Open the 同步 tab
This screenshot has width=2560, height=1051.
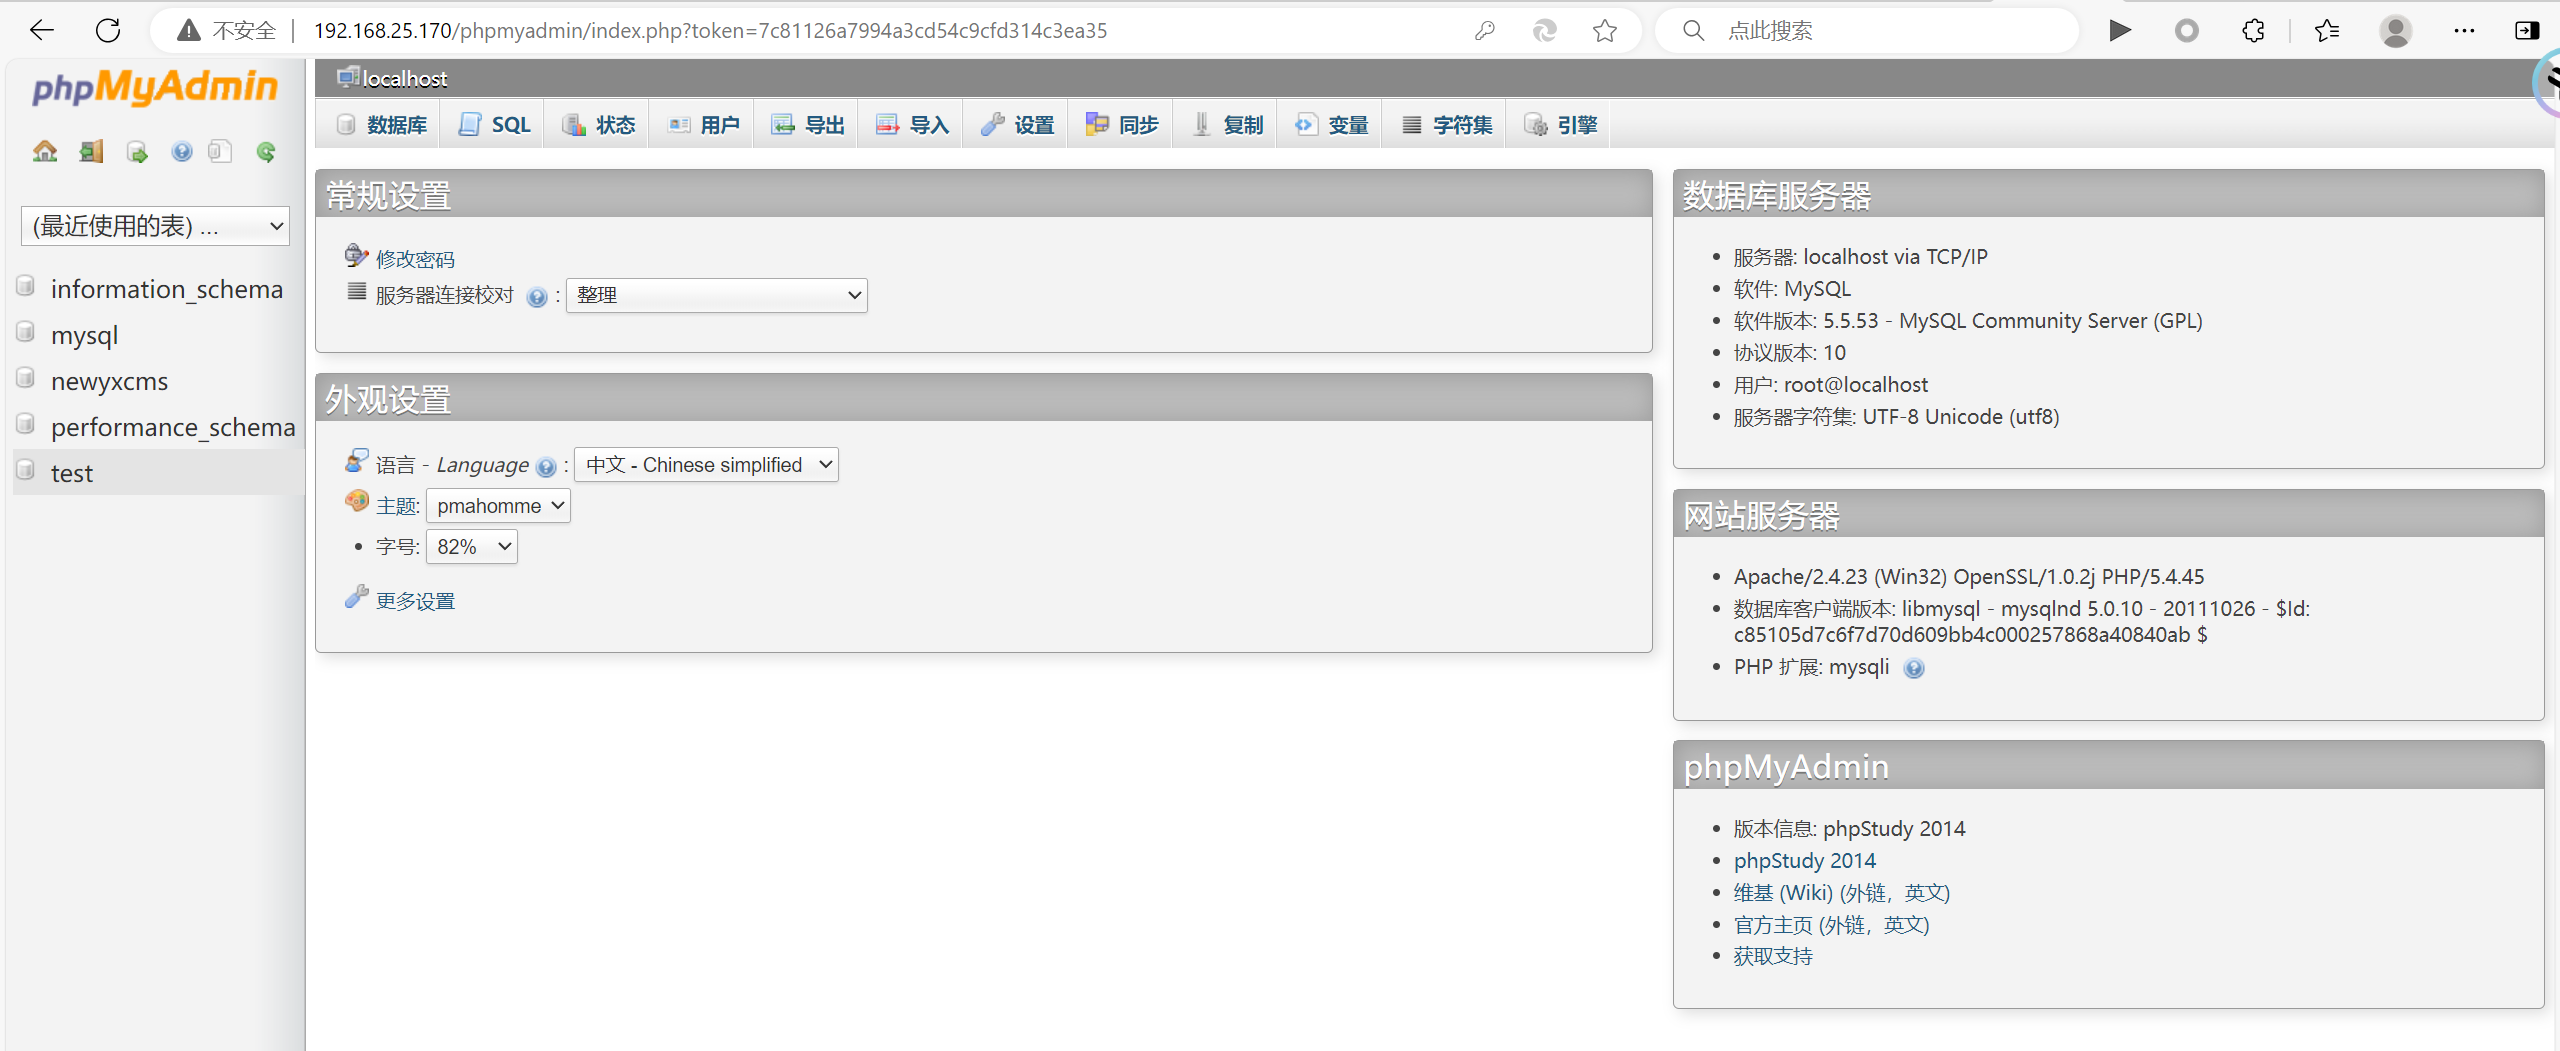click(x=1122, y=125)
